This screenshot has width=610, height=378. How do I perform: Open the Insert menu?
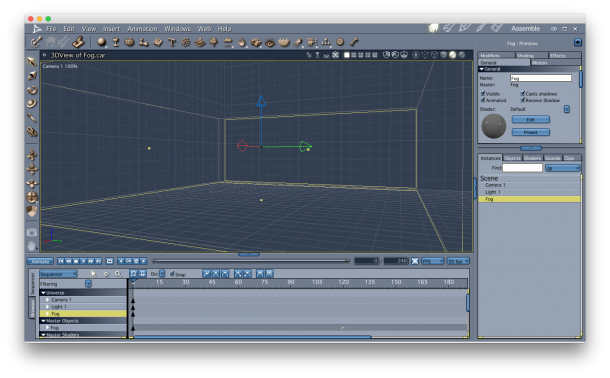click(x=112, y=29)
